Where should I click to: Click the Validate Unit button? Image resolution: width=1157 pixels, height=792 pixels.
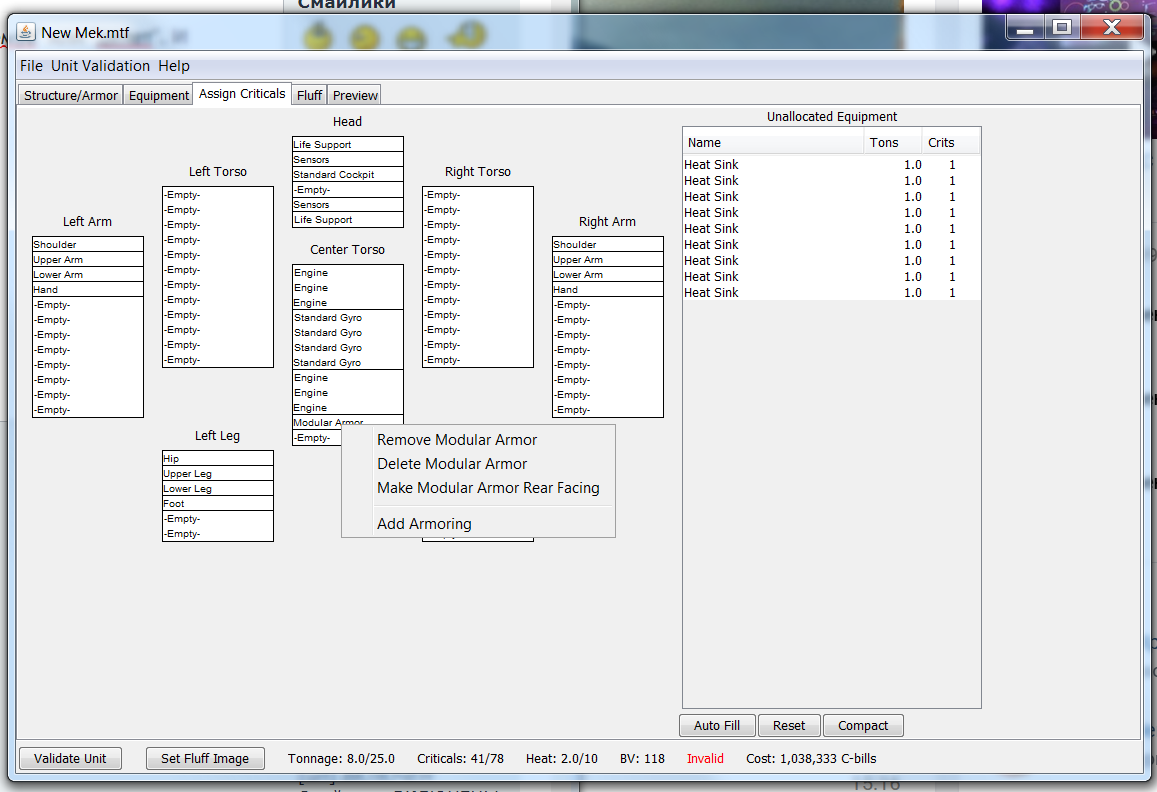[x=70, y=758]
